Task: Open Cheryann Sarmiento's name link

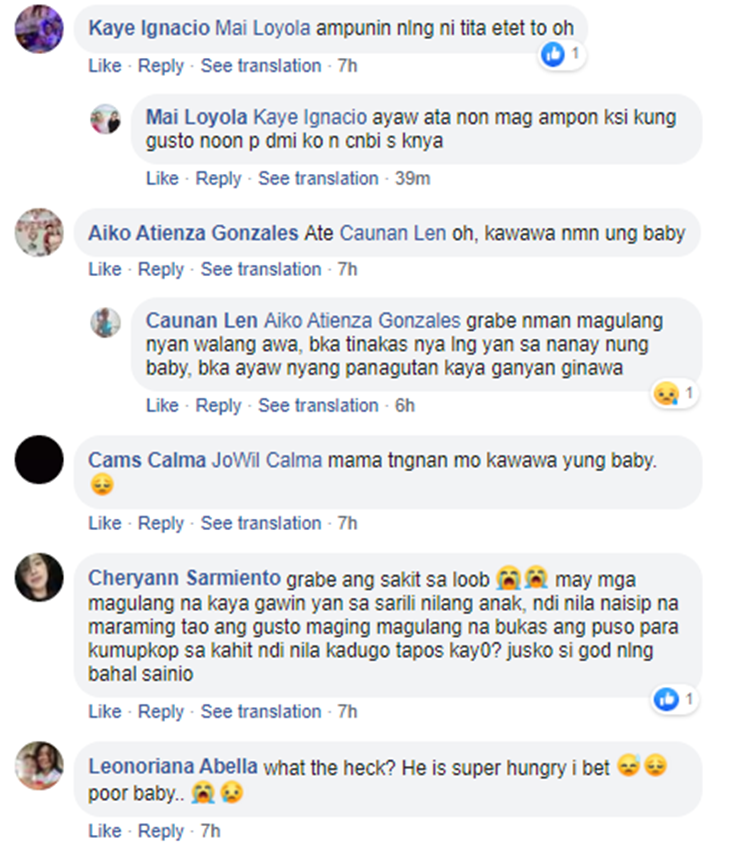Action: click(x=185, y=578)
